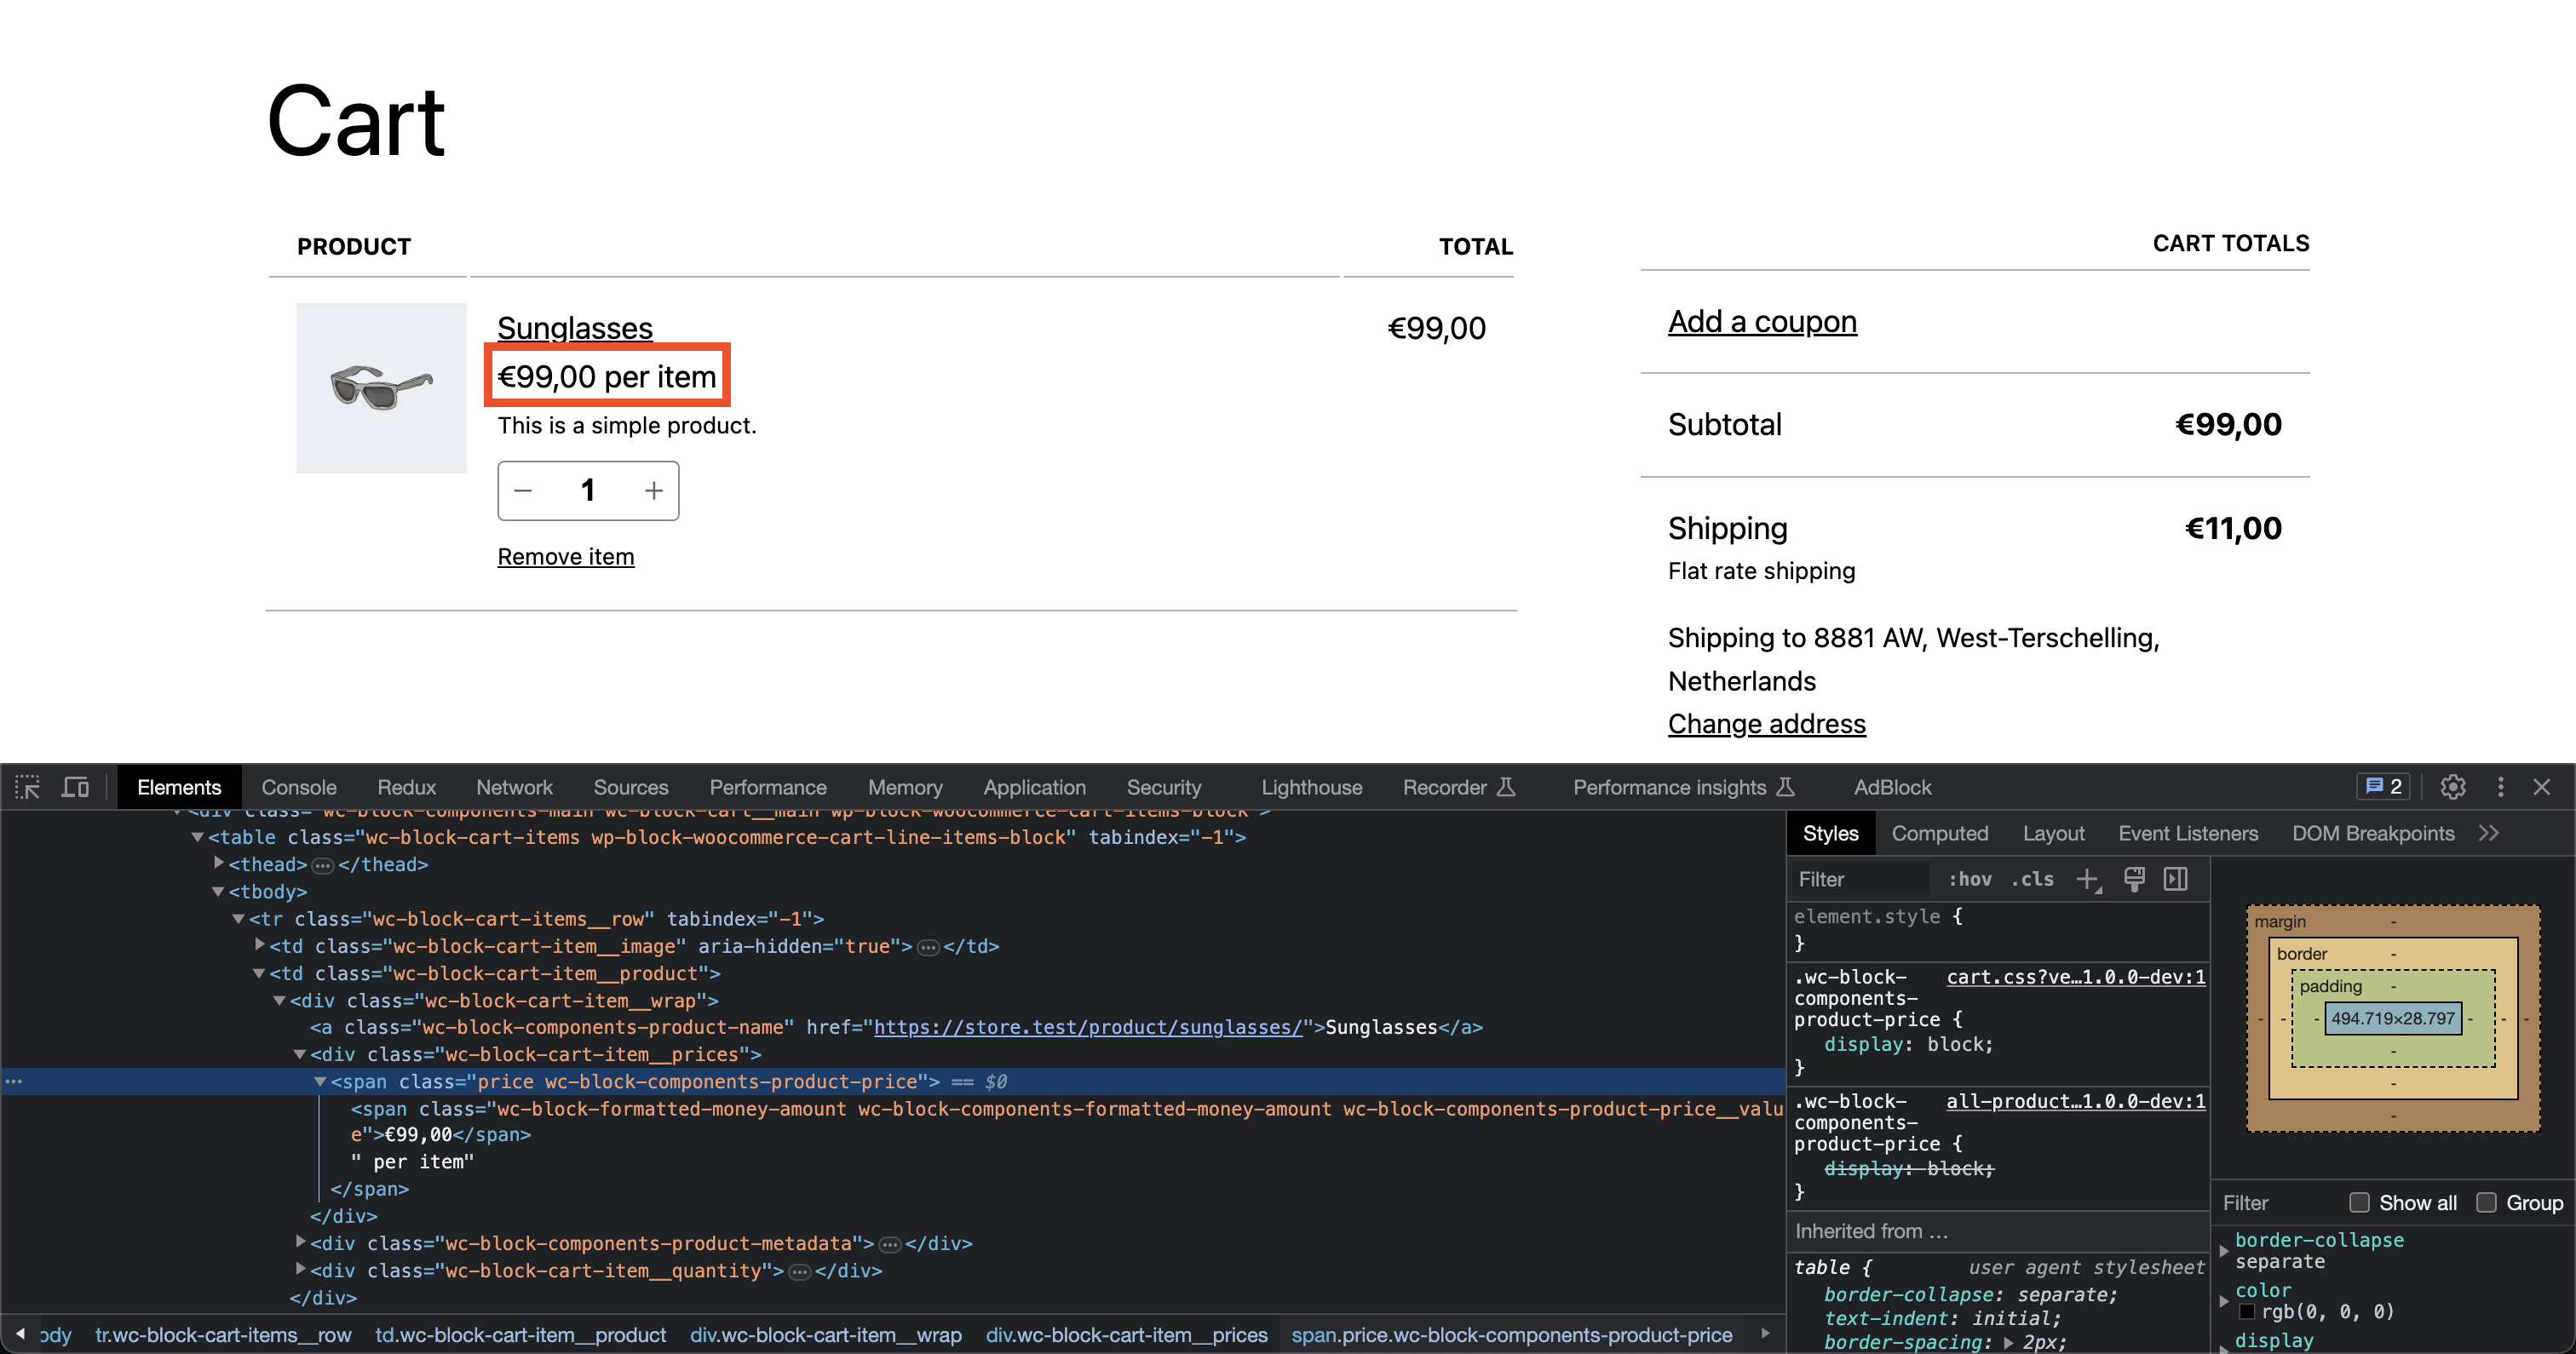
Task: Open the Computed styles tab
Action: pyautogui.click(x=1939, y=833)
